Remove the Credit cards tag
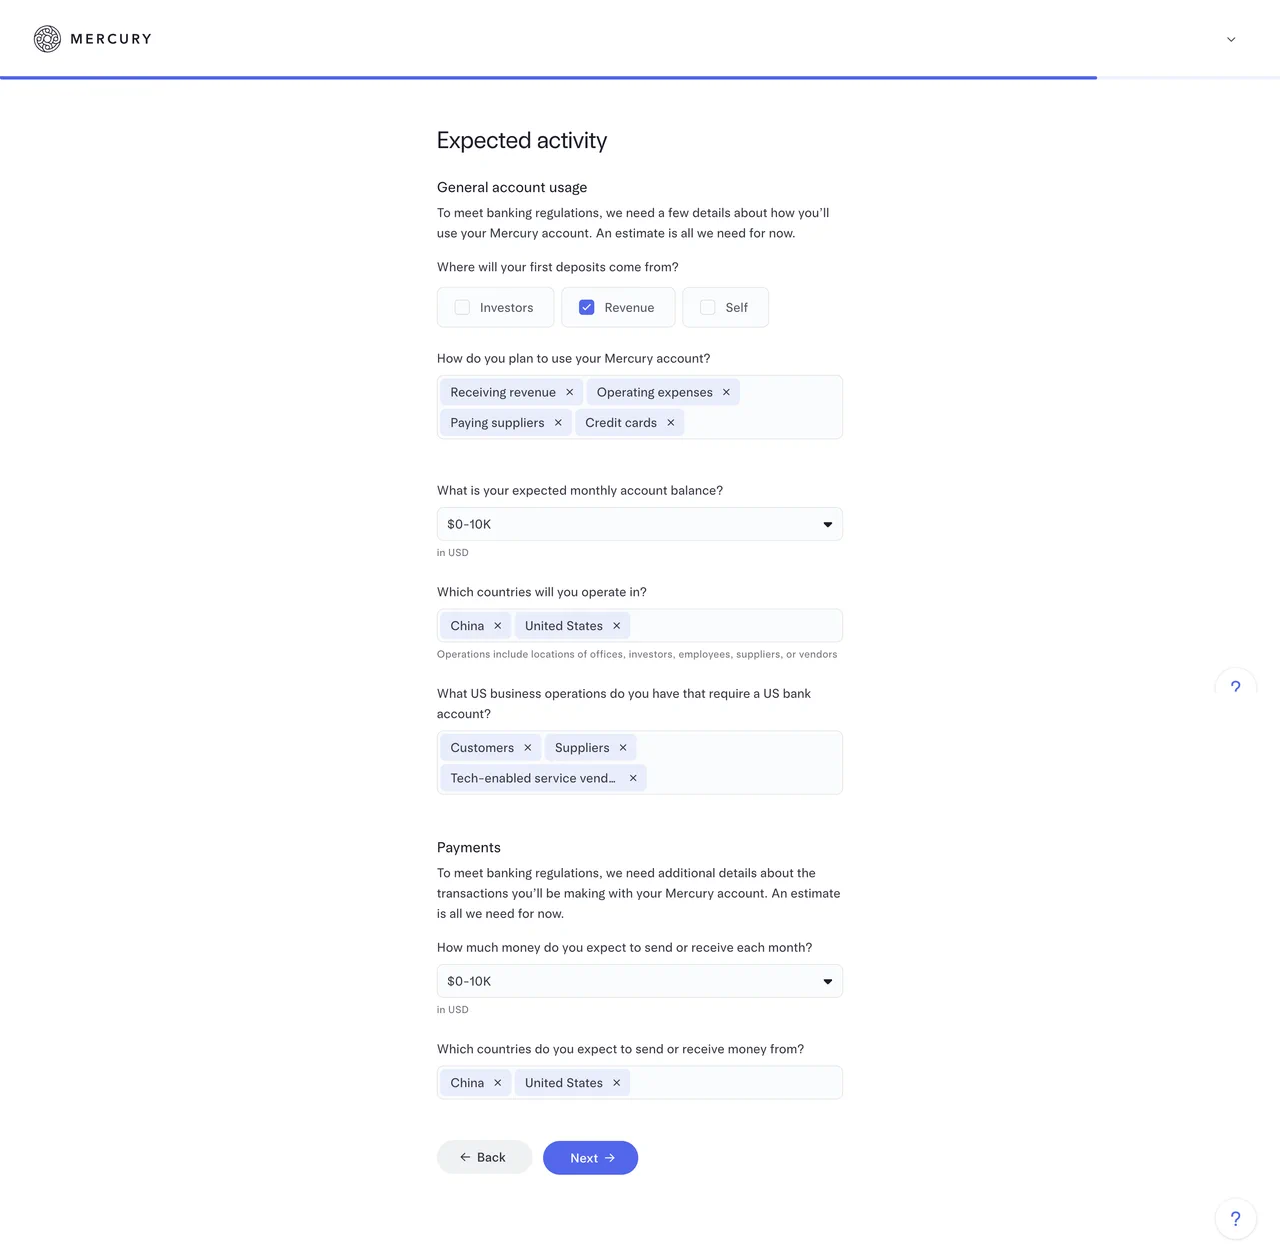Viewport: 1280px width, 1256px height. (671, 423)
